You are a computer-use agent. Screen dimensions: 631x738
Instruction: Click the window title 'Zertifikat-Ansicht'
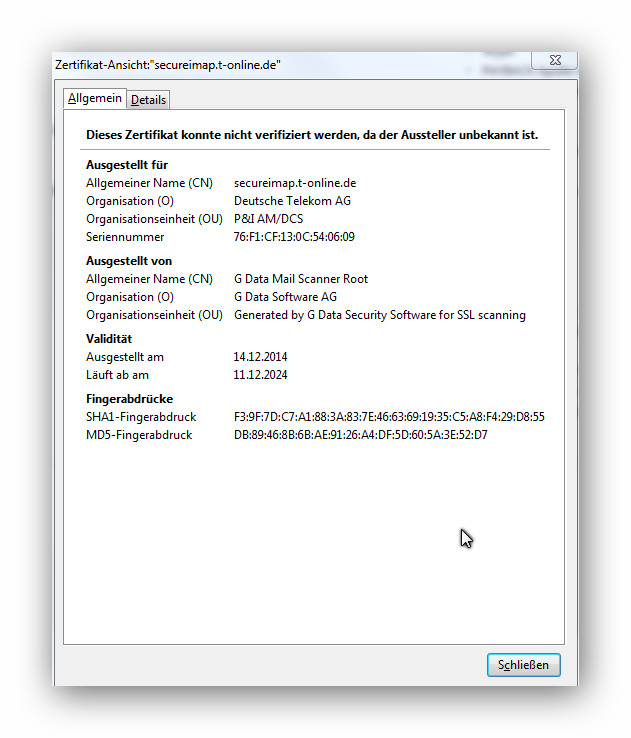(x=168, y=65)
